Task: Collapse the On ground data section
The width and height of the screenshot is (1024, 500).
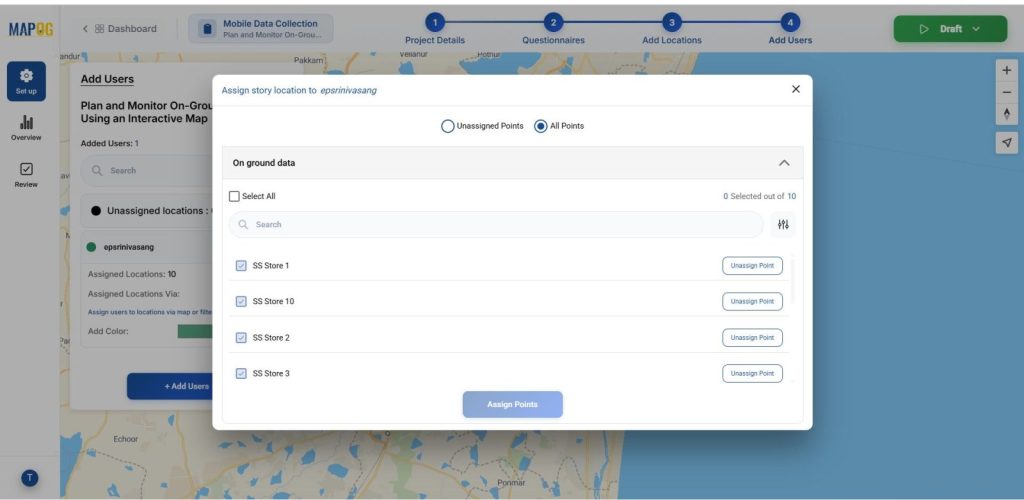Action: (784, 163)
